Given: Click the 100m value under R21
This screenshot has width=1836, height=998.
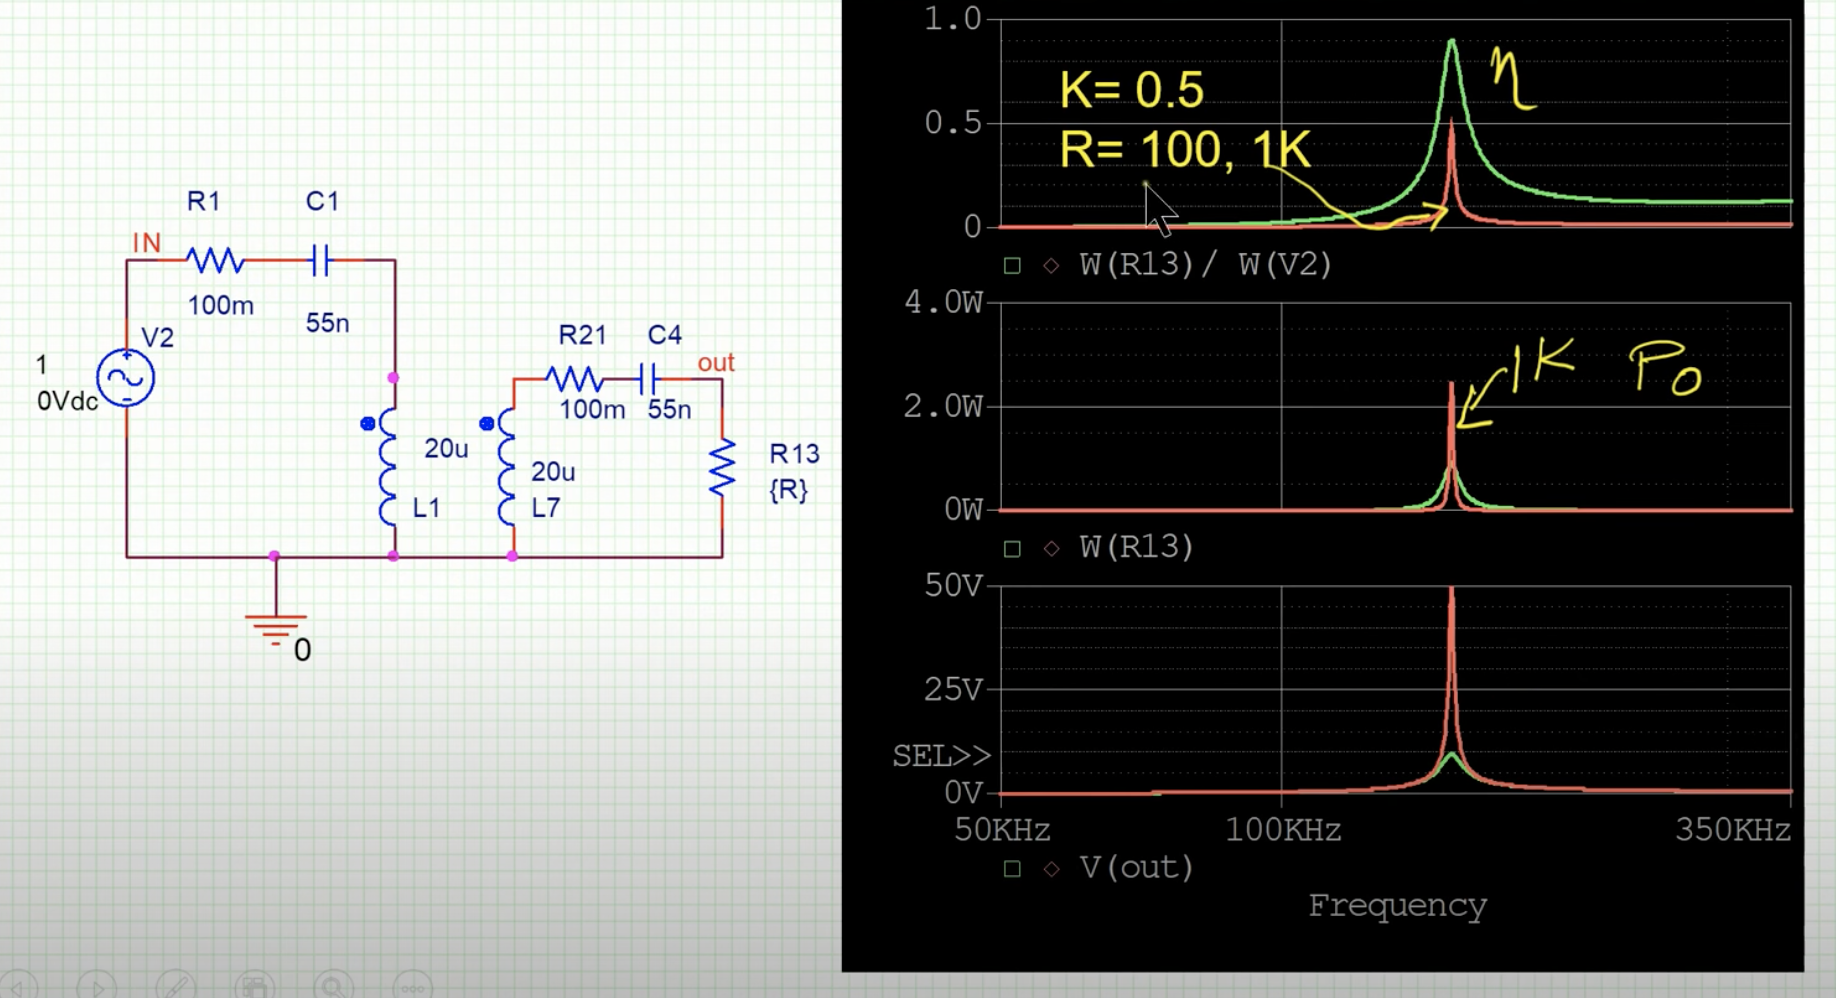Looking at the screenshot, I should click(x=592, y=409).
